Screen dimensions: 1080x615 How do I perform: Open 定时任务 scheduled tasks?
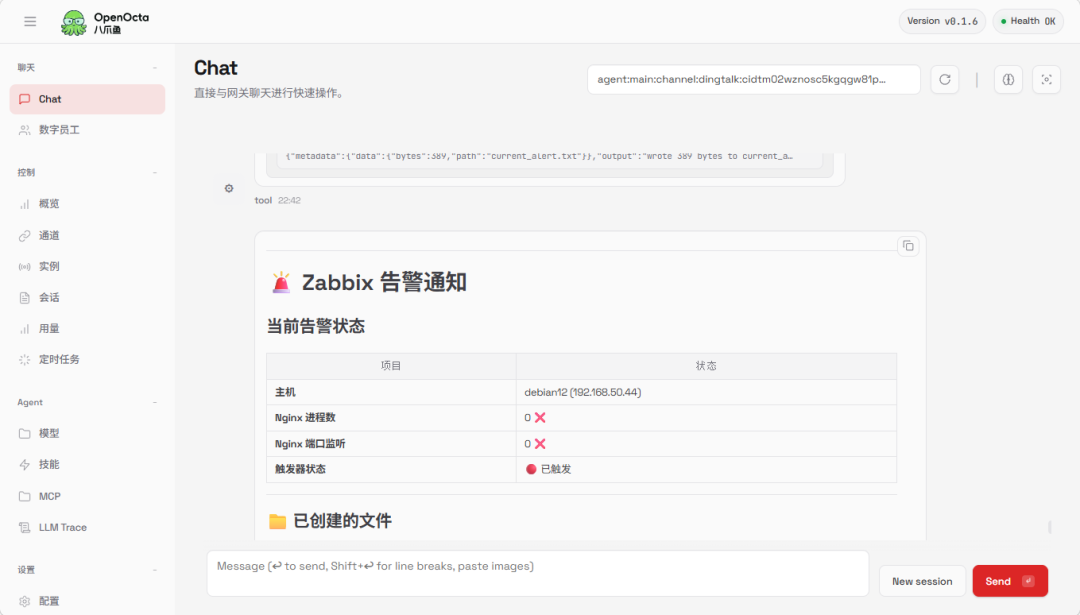[x=87, y=359]
